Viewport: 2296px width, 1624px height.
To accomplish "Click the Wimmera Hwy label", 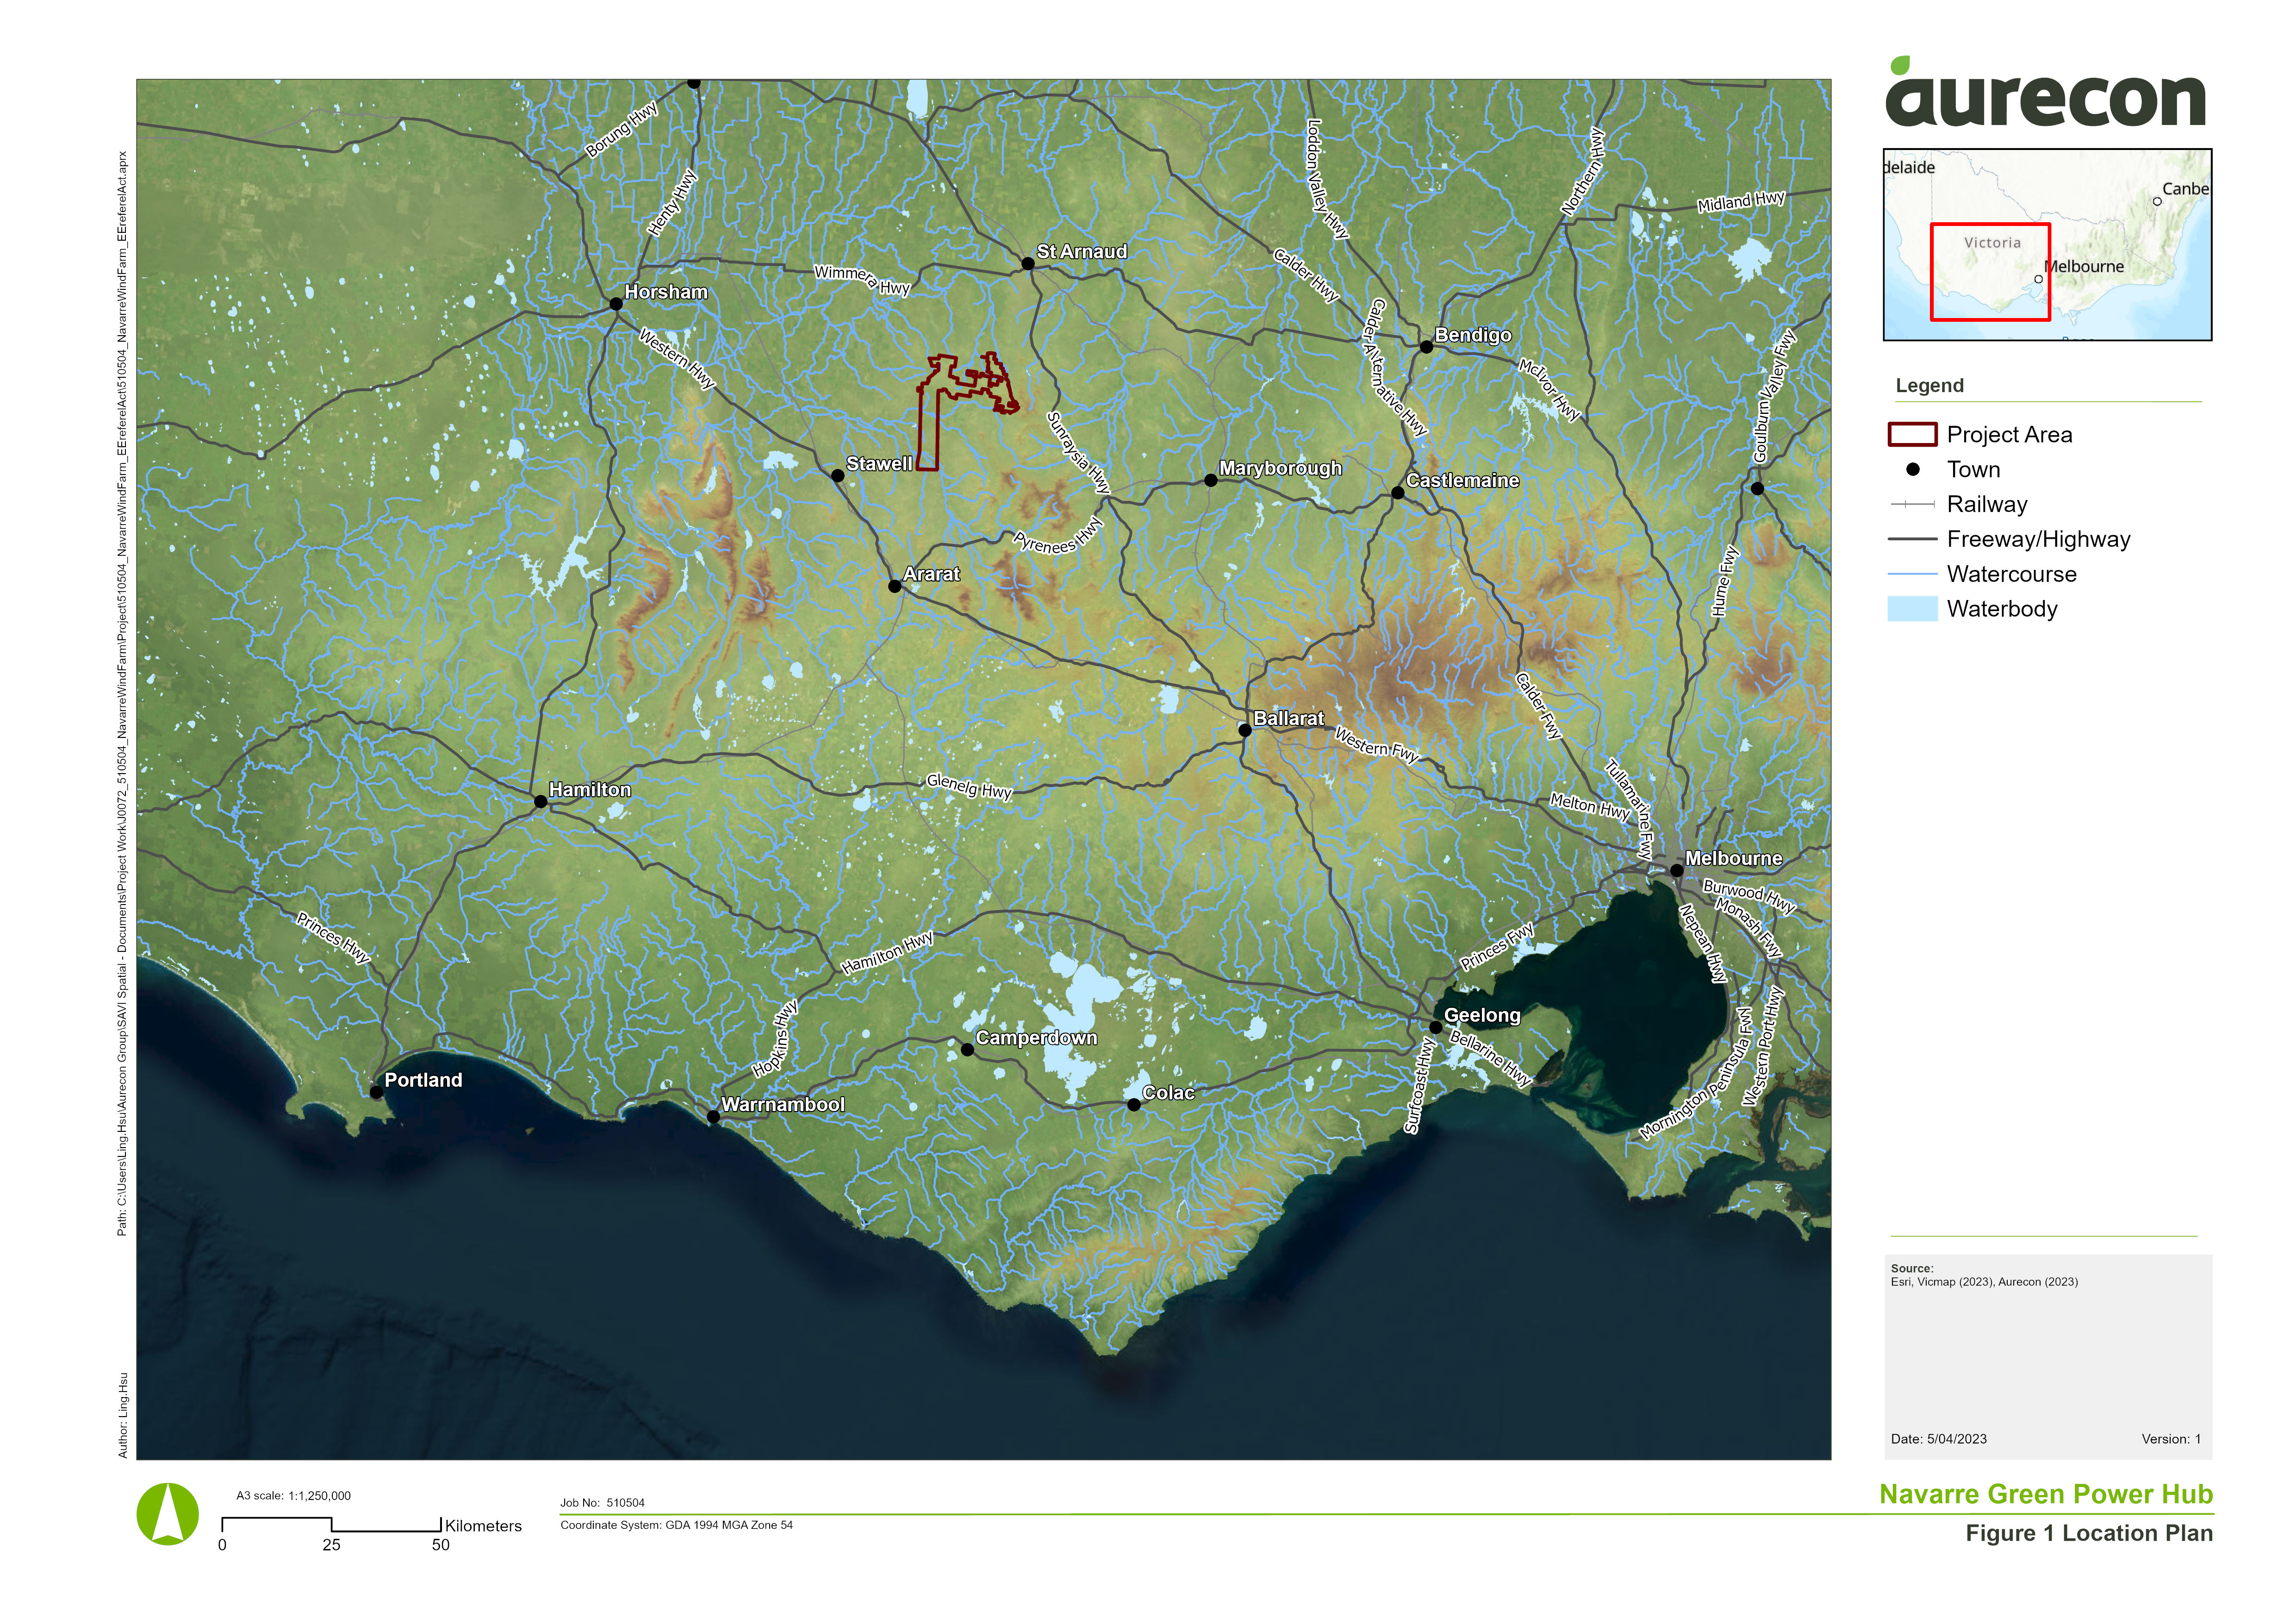I will pos(862,280).
